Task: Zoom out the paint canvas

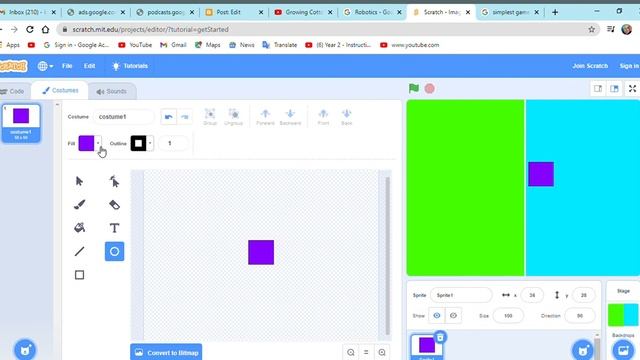Action: [351, 352]
